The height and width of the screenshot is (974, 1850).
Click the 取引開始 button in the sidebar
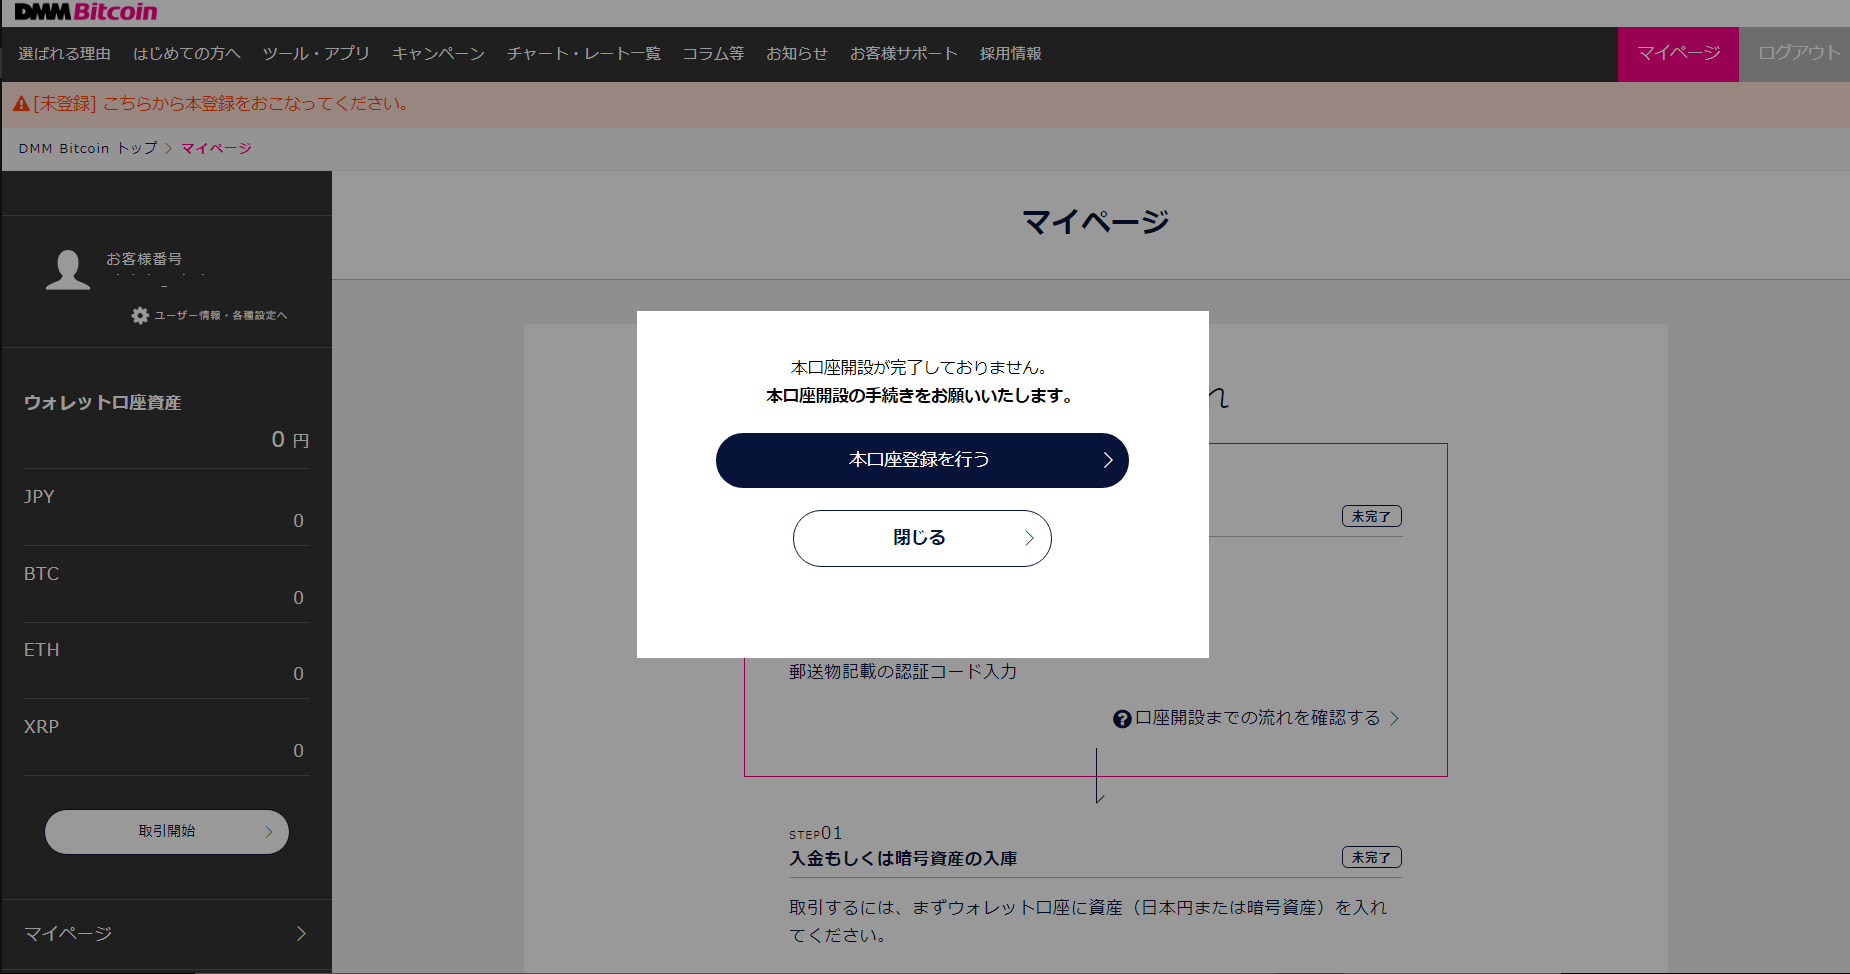[x=166, y=831]
